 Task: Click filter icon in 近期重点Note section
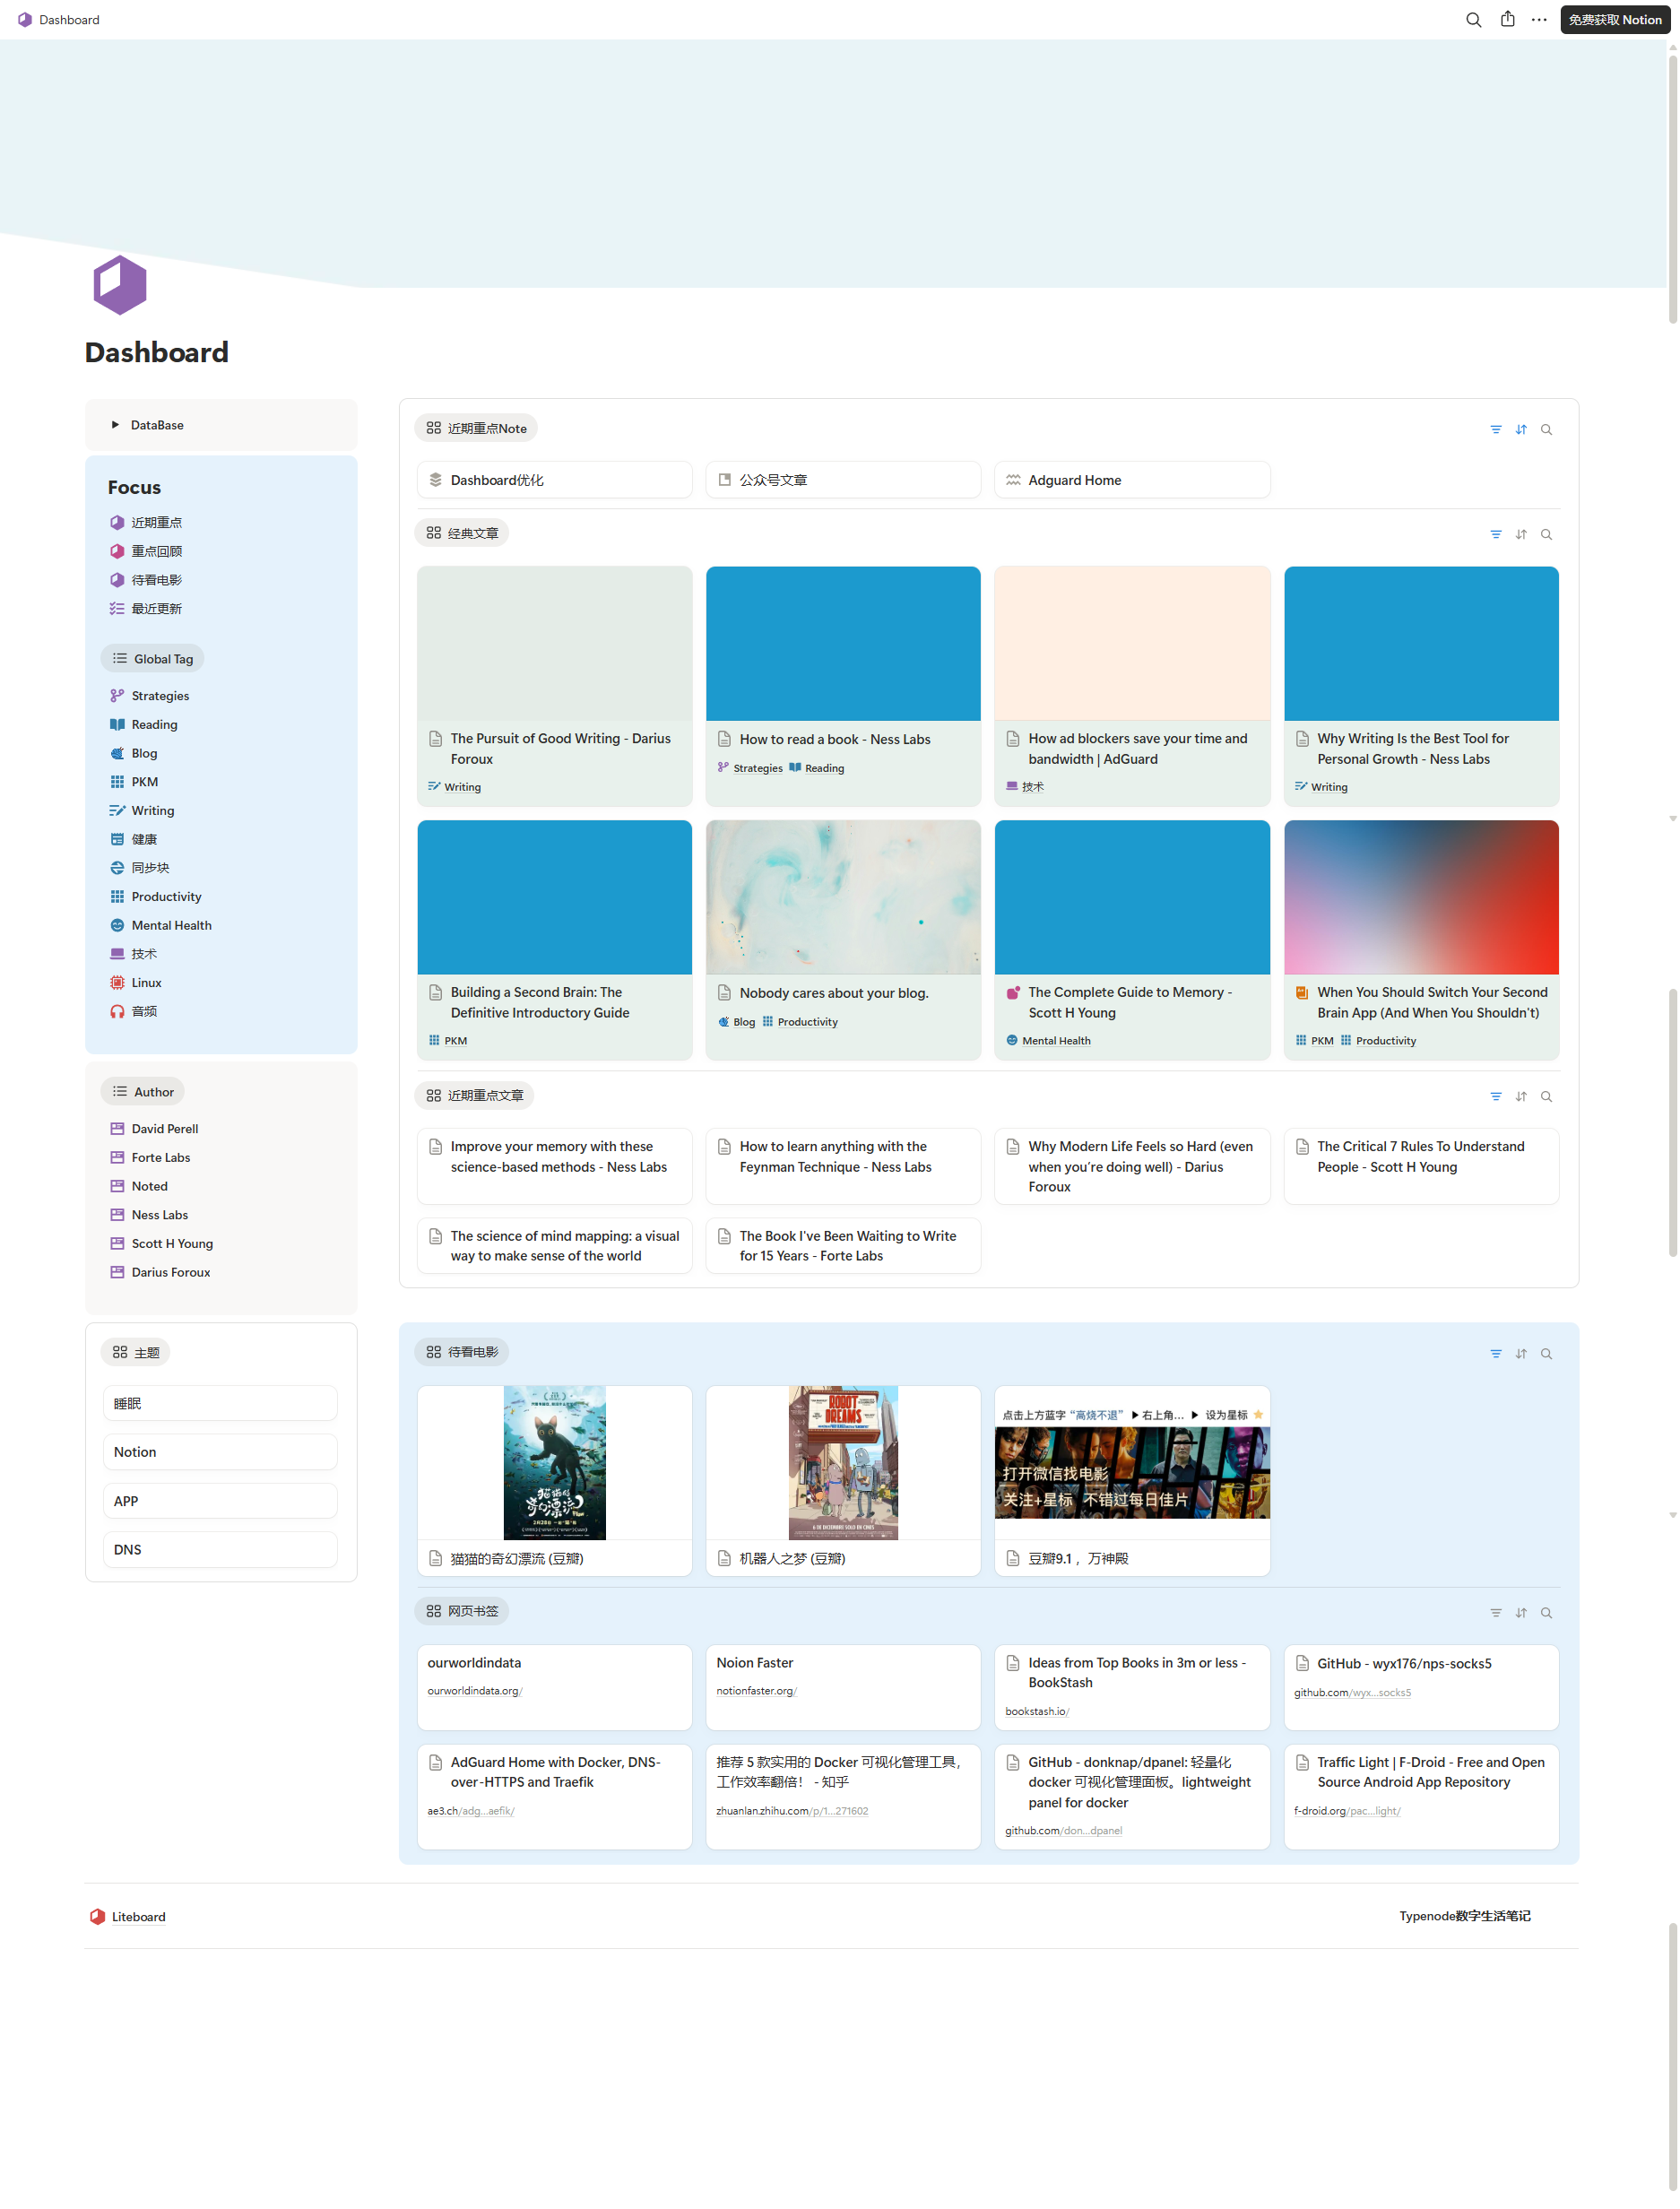pyautogui.click(x=1495, y=430)
